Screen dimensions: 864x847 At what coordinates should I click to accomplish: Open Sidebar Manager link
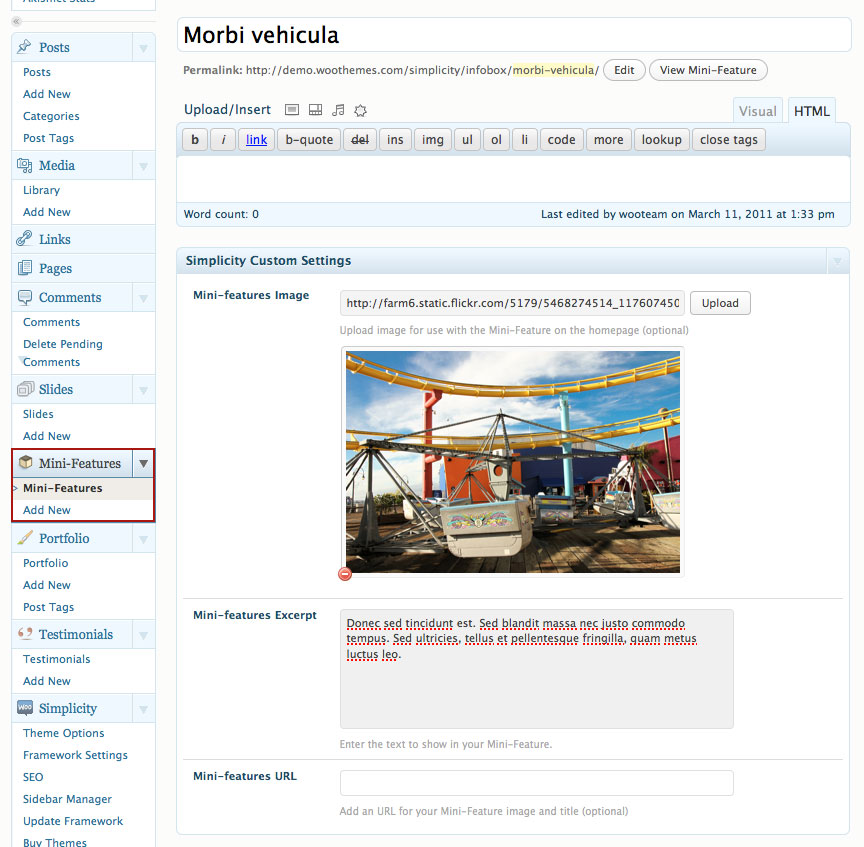coord(67,799)
